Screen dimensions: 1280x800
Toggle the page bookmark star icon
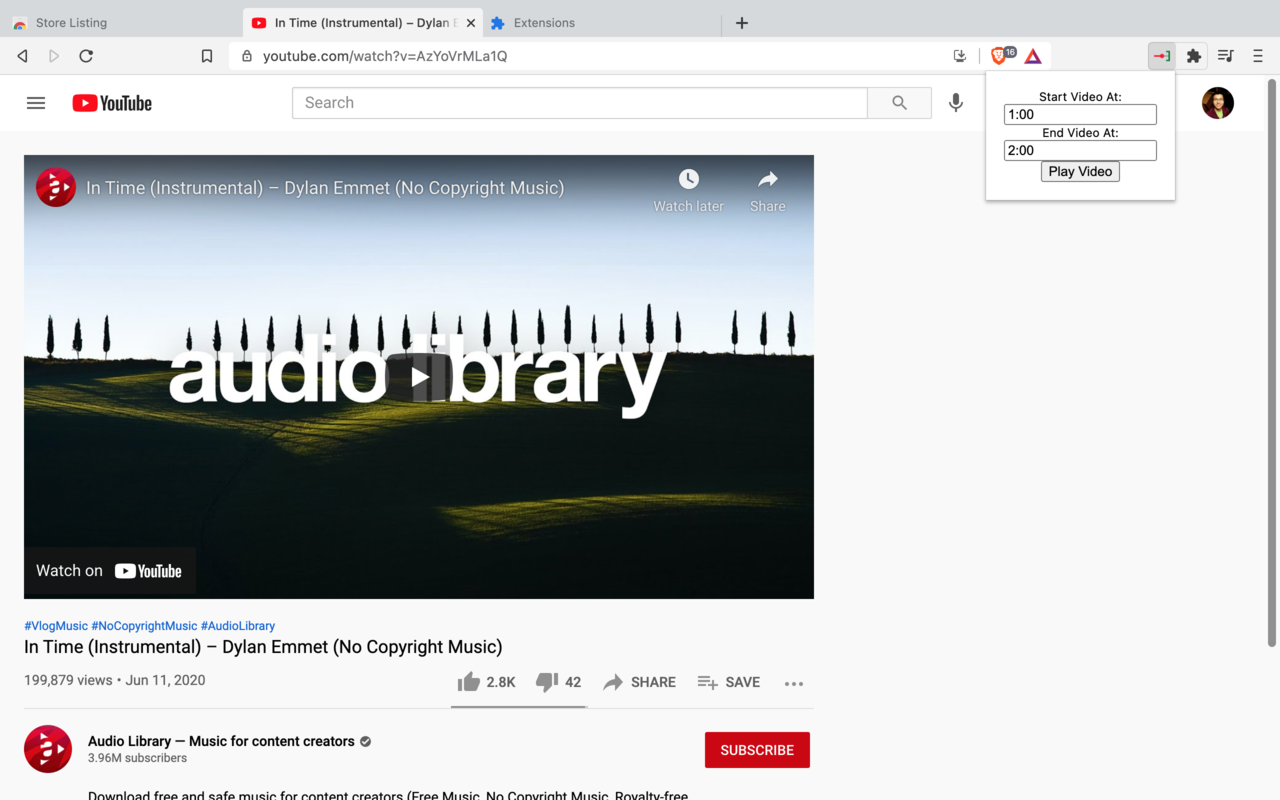(207, 56)
